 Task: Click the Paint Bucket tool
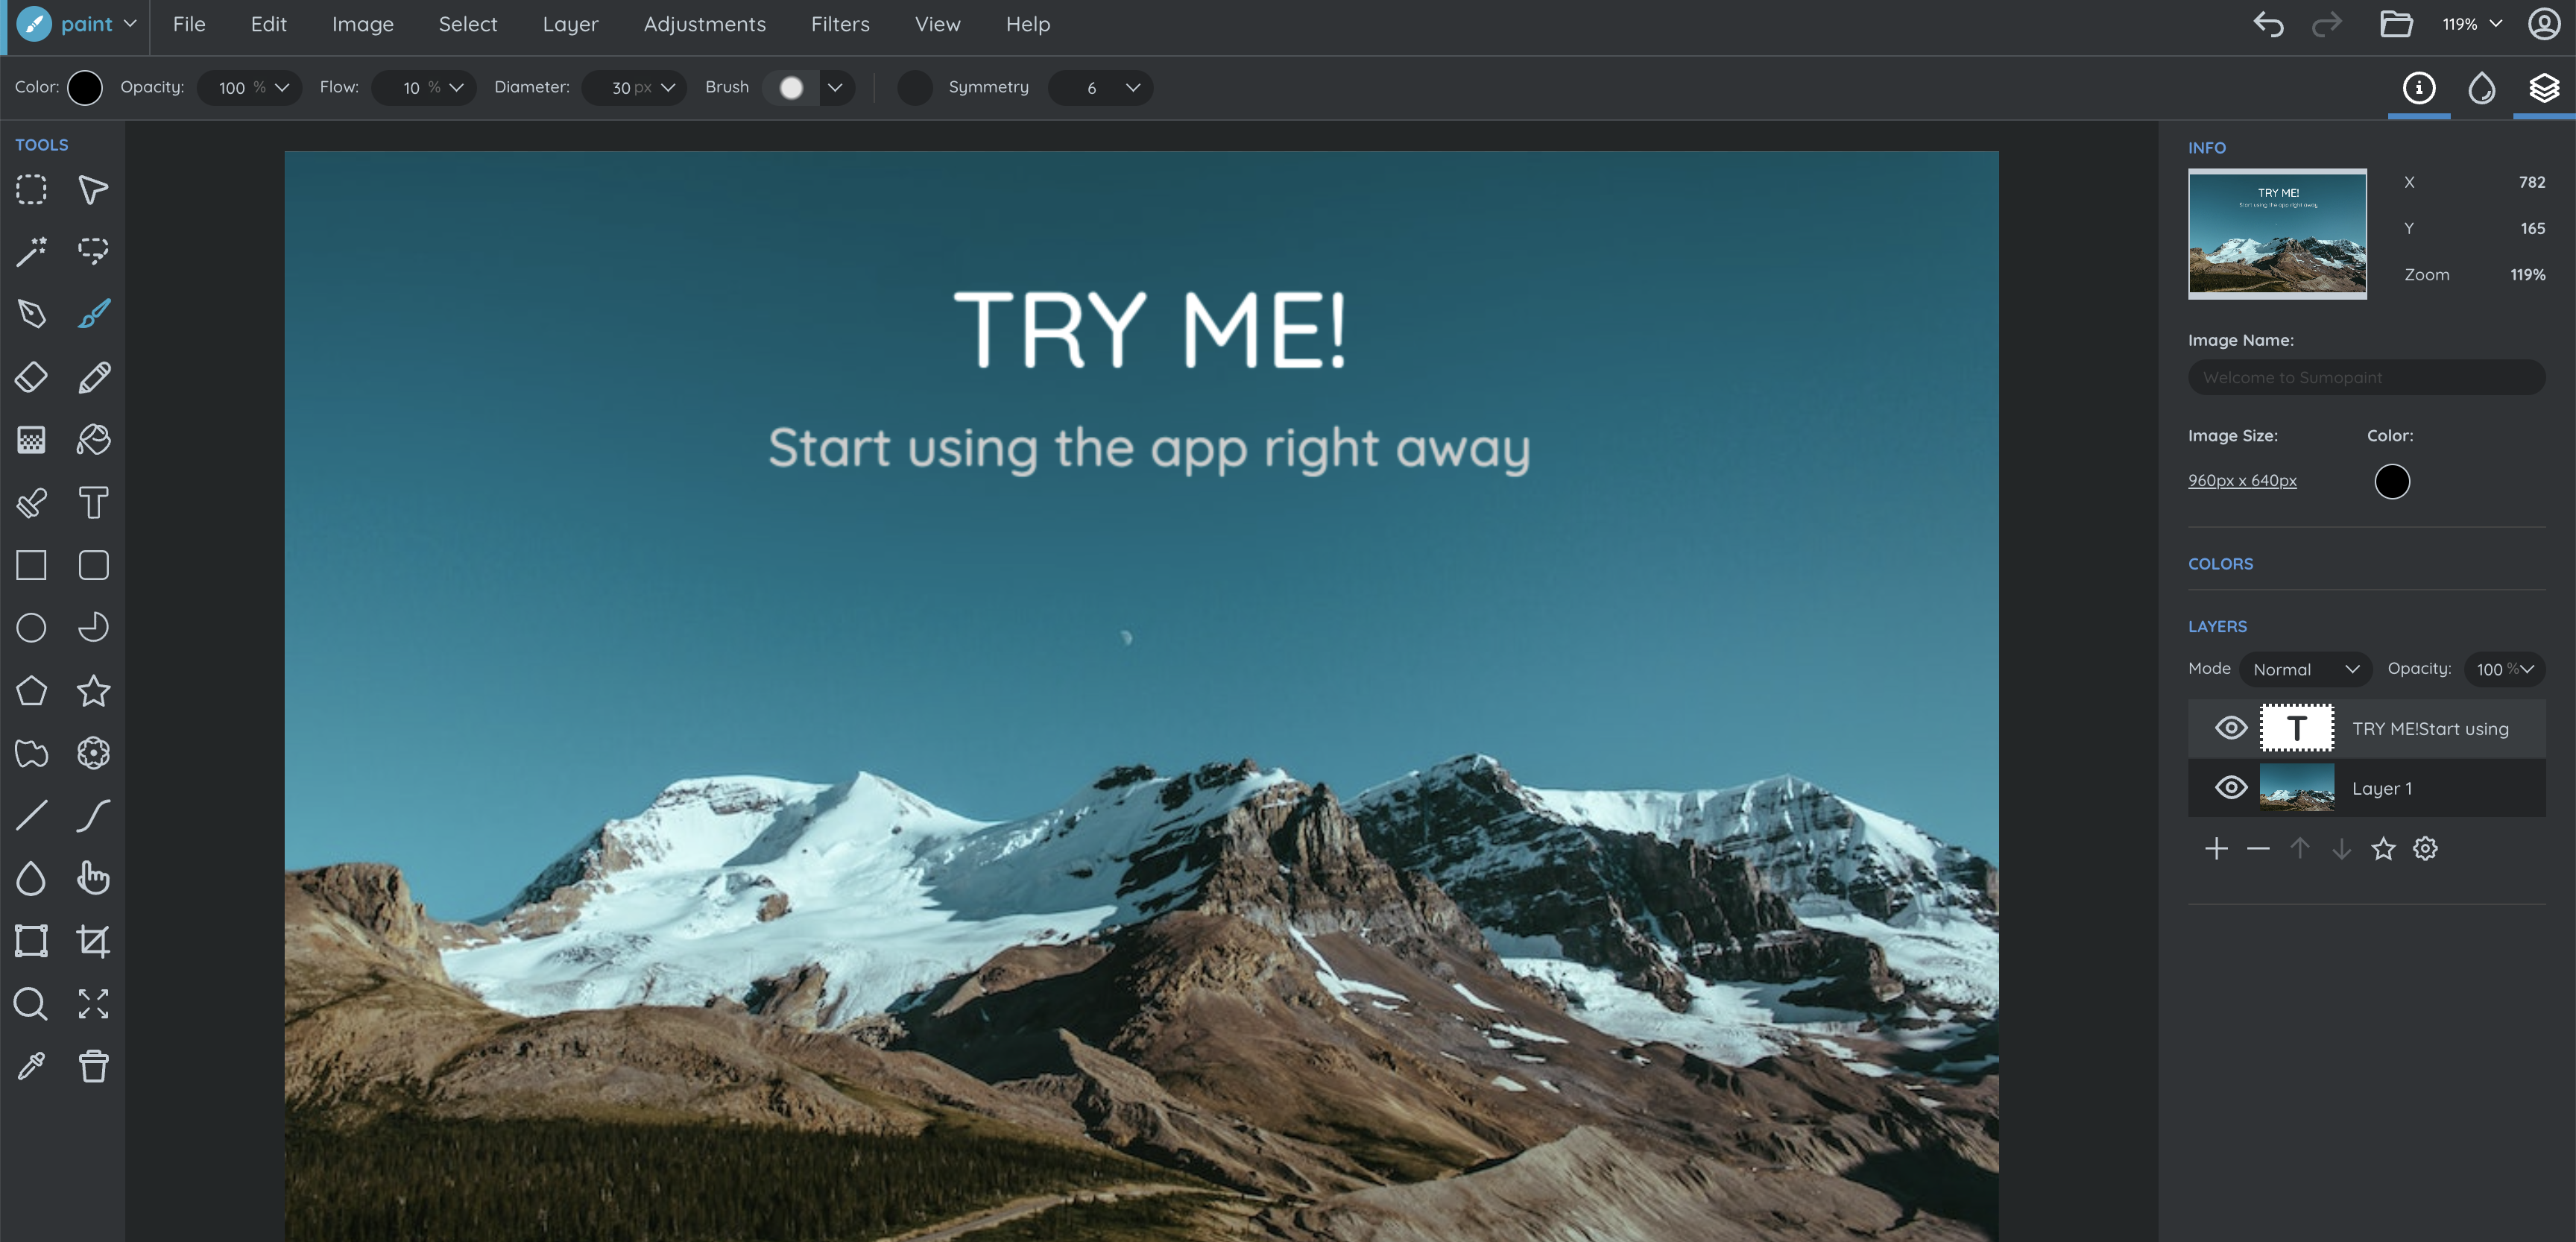93,440
